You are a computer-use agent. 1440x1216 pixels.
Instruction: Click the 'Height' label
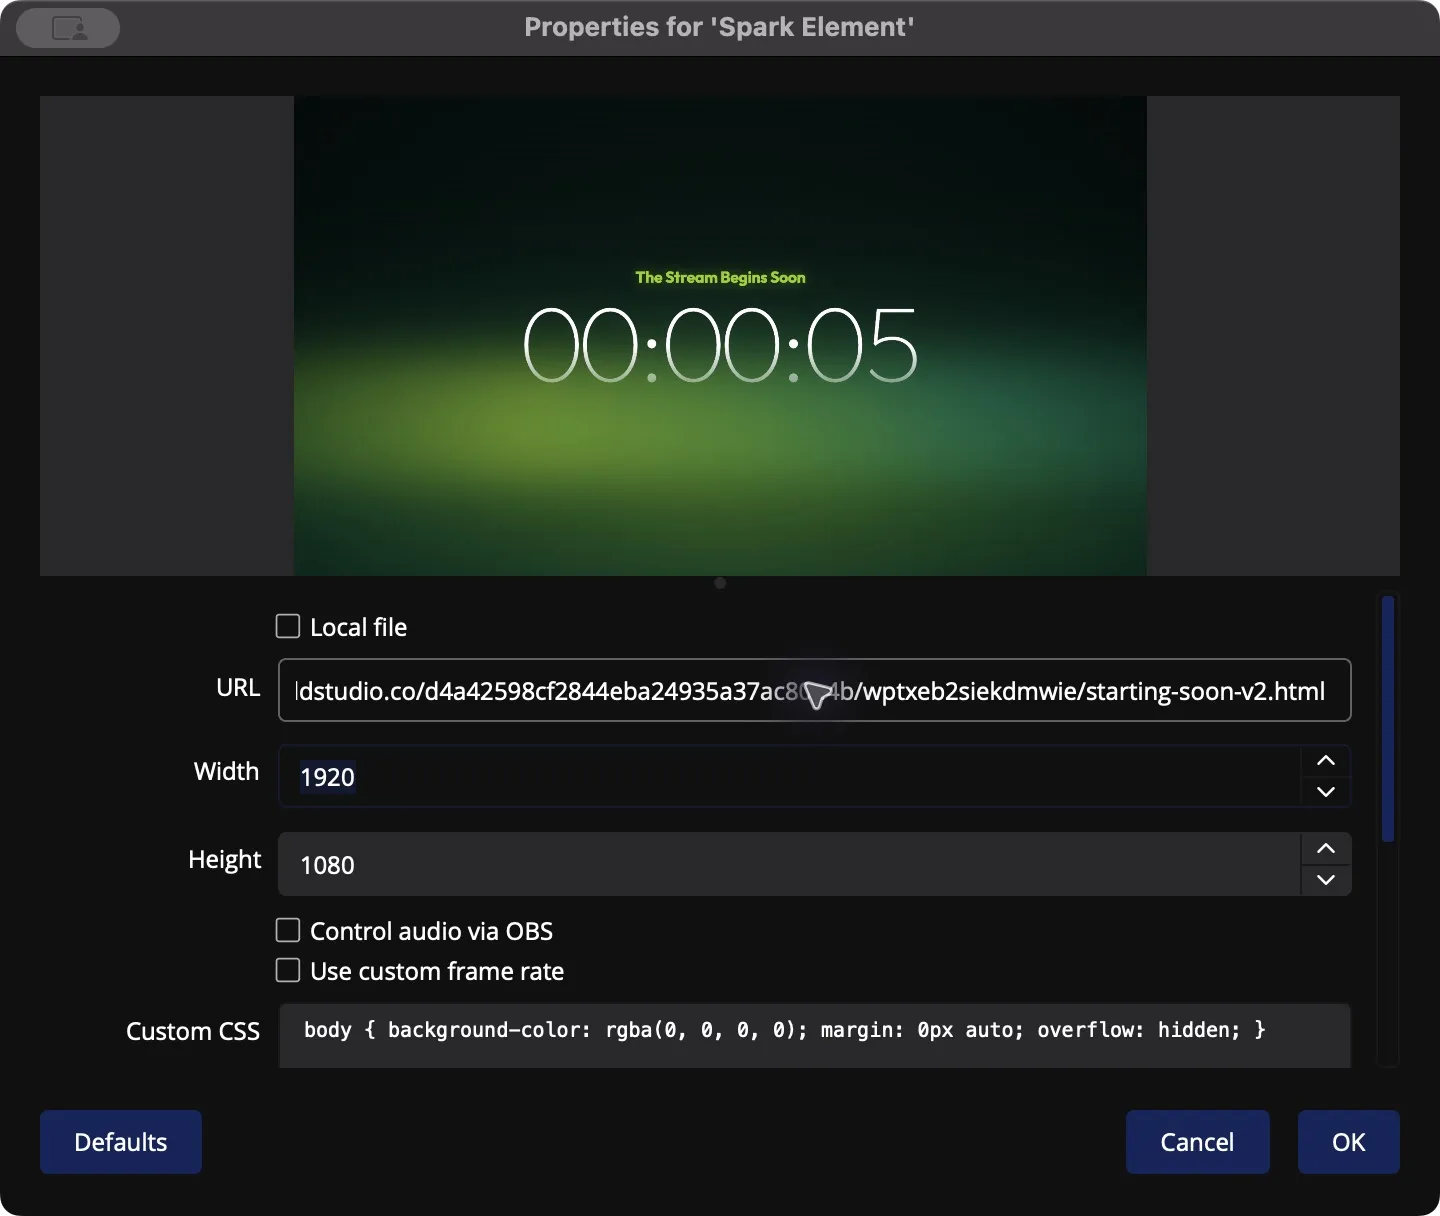point(225,860)
